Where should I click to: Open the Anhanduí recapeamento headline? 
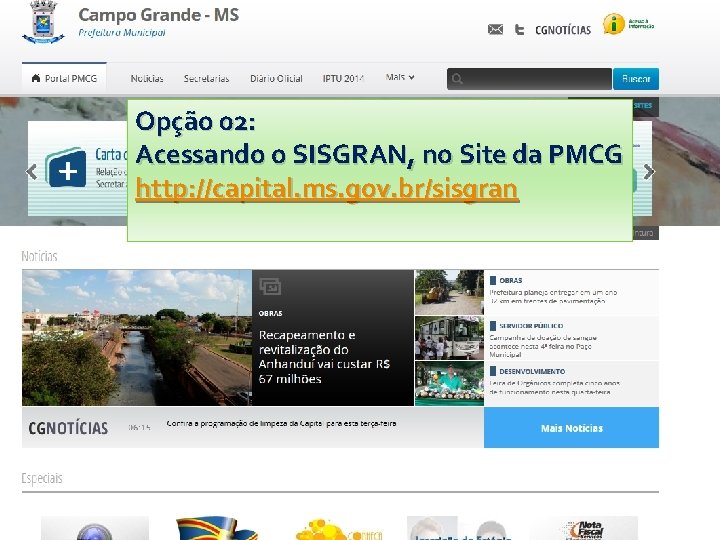324,357
